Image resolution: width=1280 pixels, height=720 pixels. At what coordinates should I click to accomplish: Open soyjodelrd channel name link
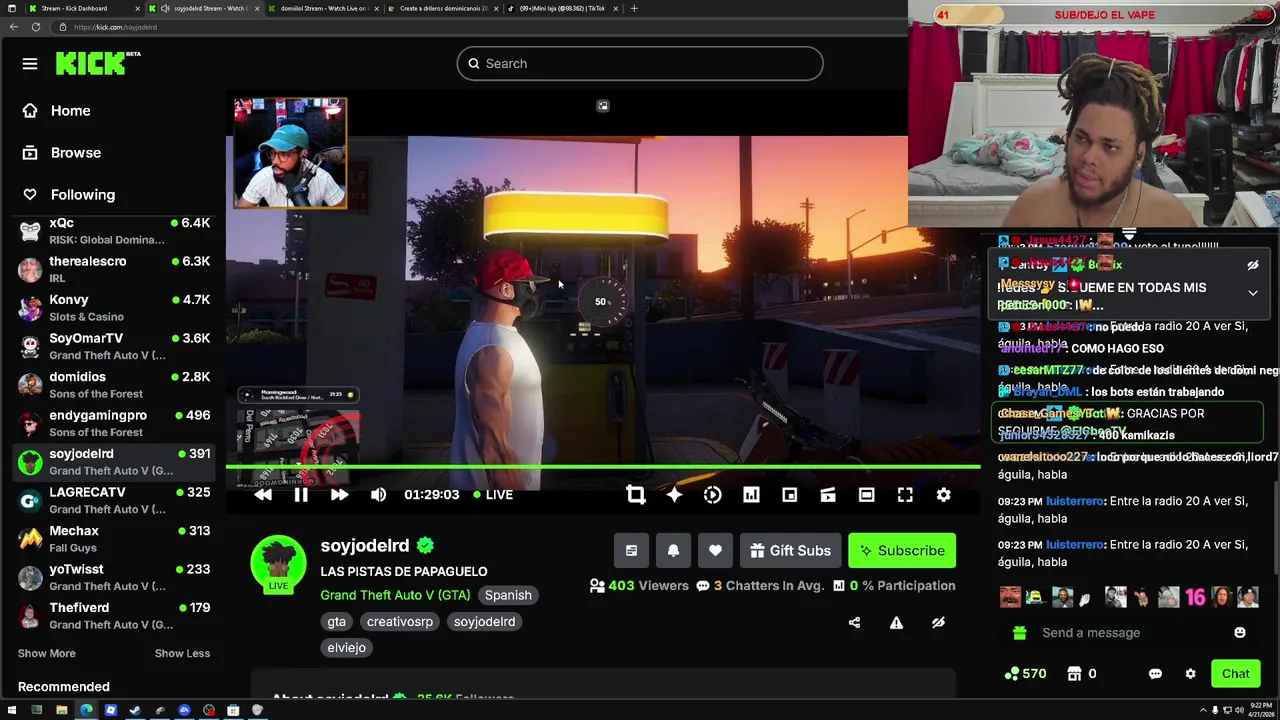click(365, 546)
